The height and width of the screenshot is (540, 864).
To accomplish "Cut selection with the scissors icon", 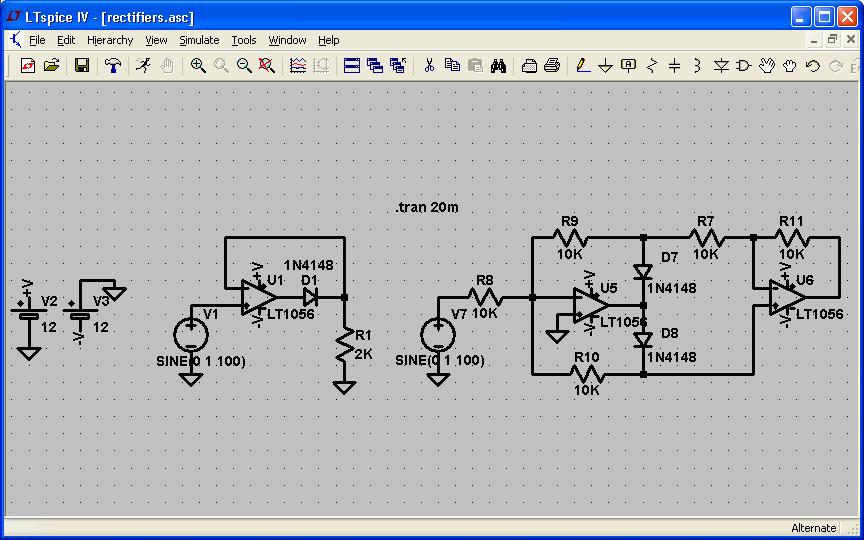I will click(x=429, y=66).
